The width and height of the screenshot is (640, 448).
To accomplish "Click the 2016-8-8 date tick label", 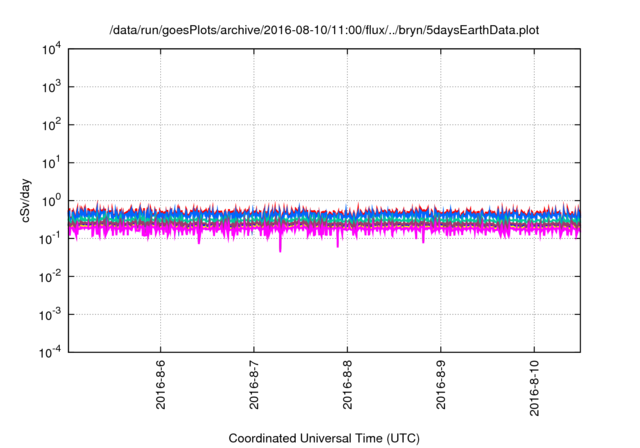I will (x=347, y=384).
